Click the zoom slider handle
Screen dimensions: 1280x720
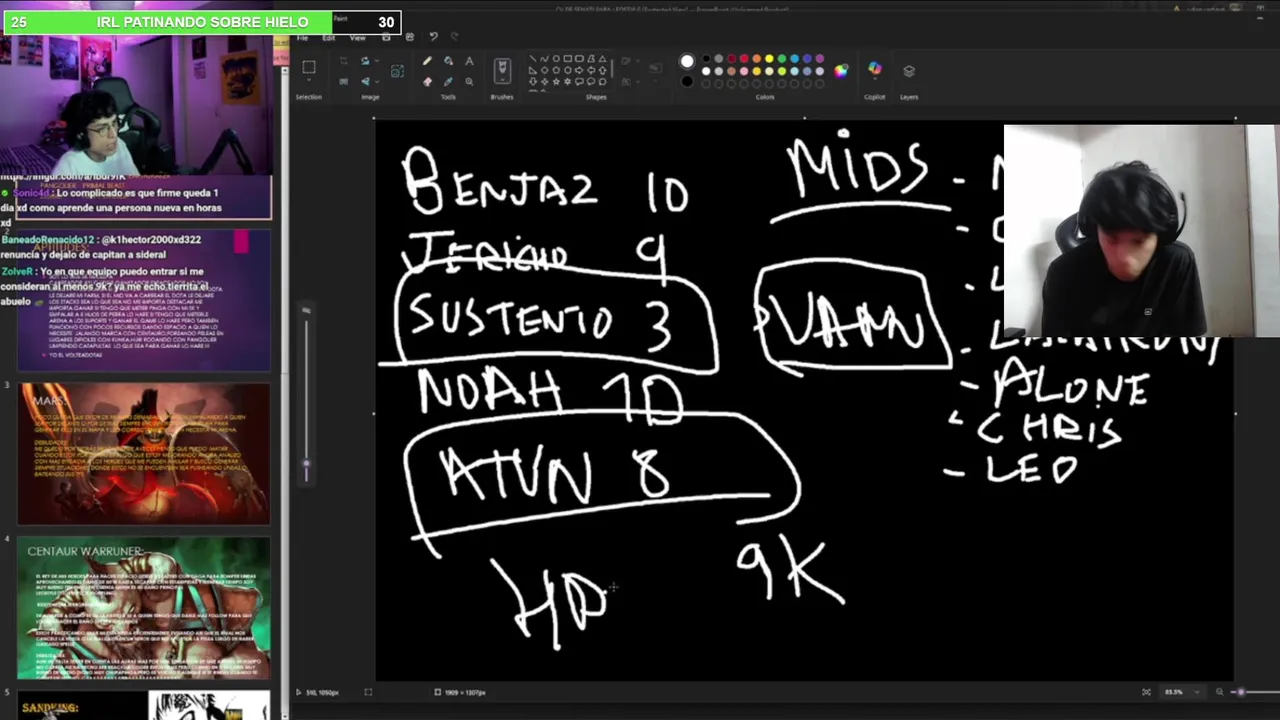click(x=1241, y=692)
